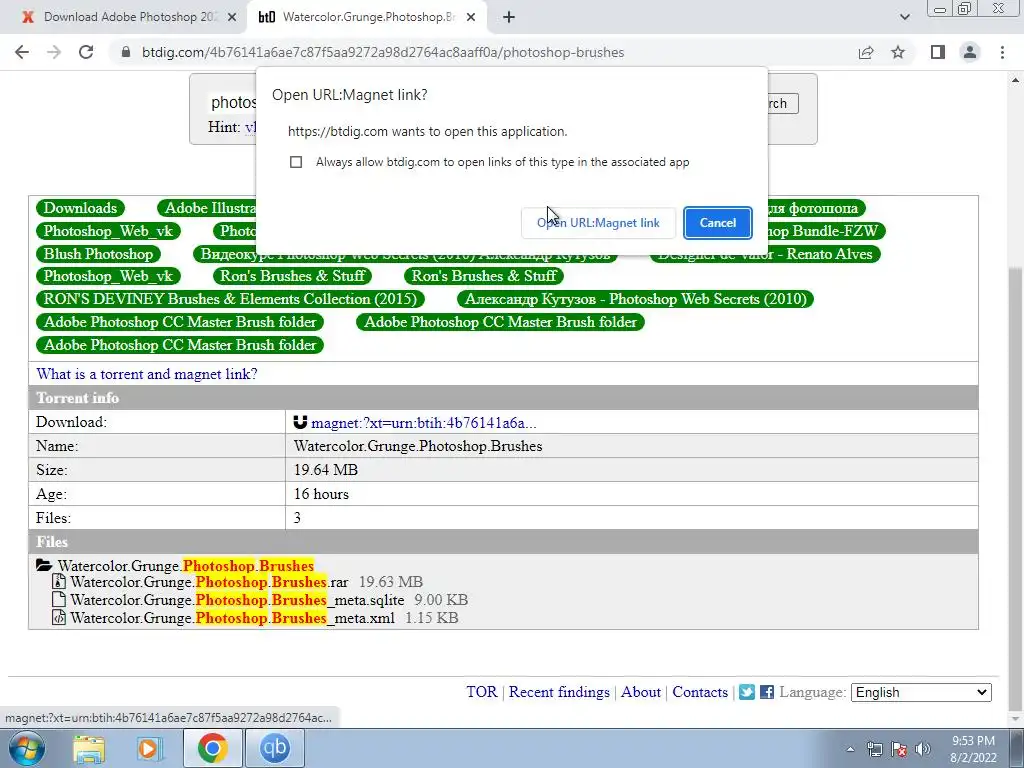Click the Blush Photoshop tag
The width and height of the screenshot is (1024, 768).
(98, 254)
